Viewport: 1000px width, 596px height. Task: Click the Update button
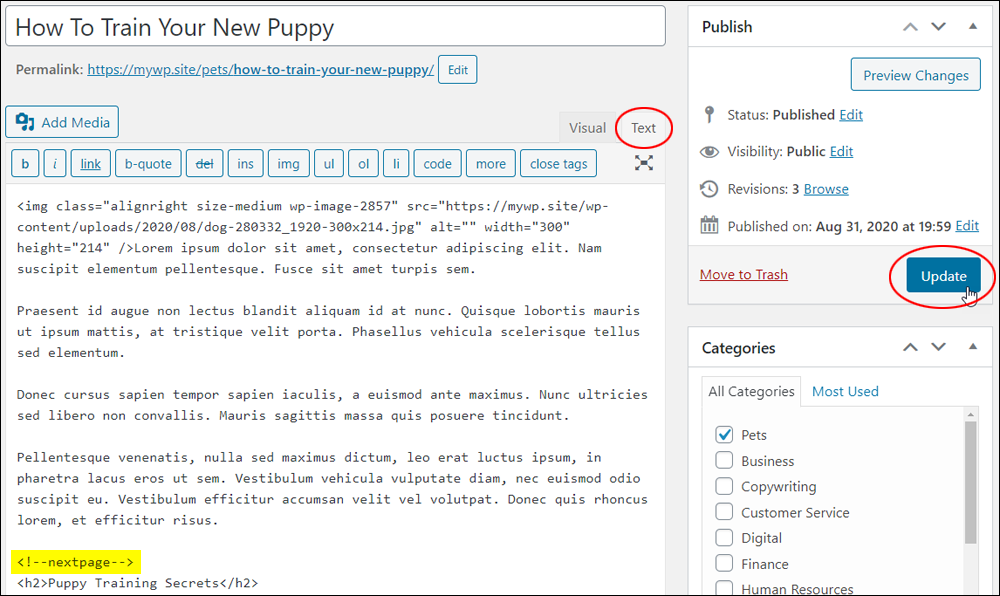[943, 276]
